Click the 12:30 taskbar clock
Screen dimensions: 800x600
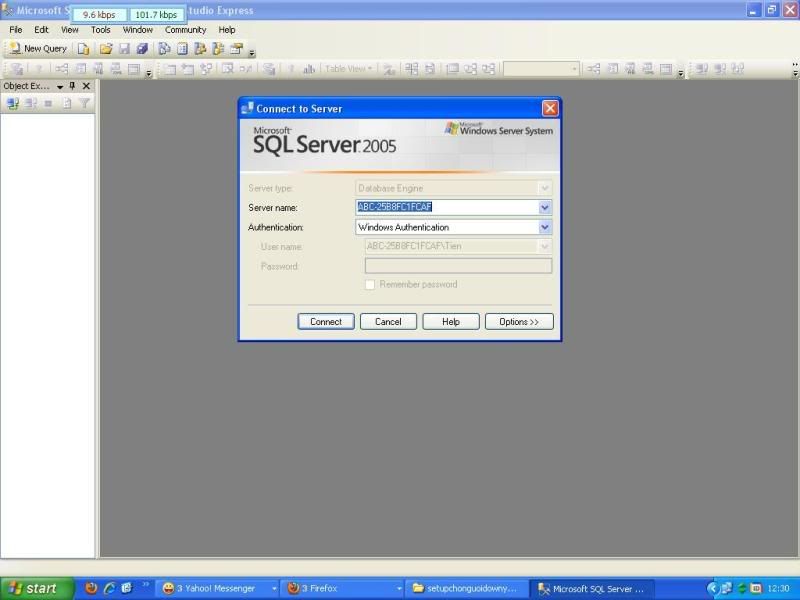pyautogui.click(x=779, y=588)
